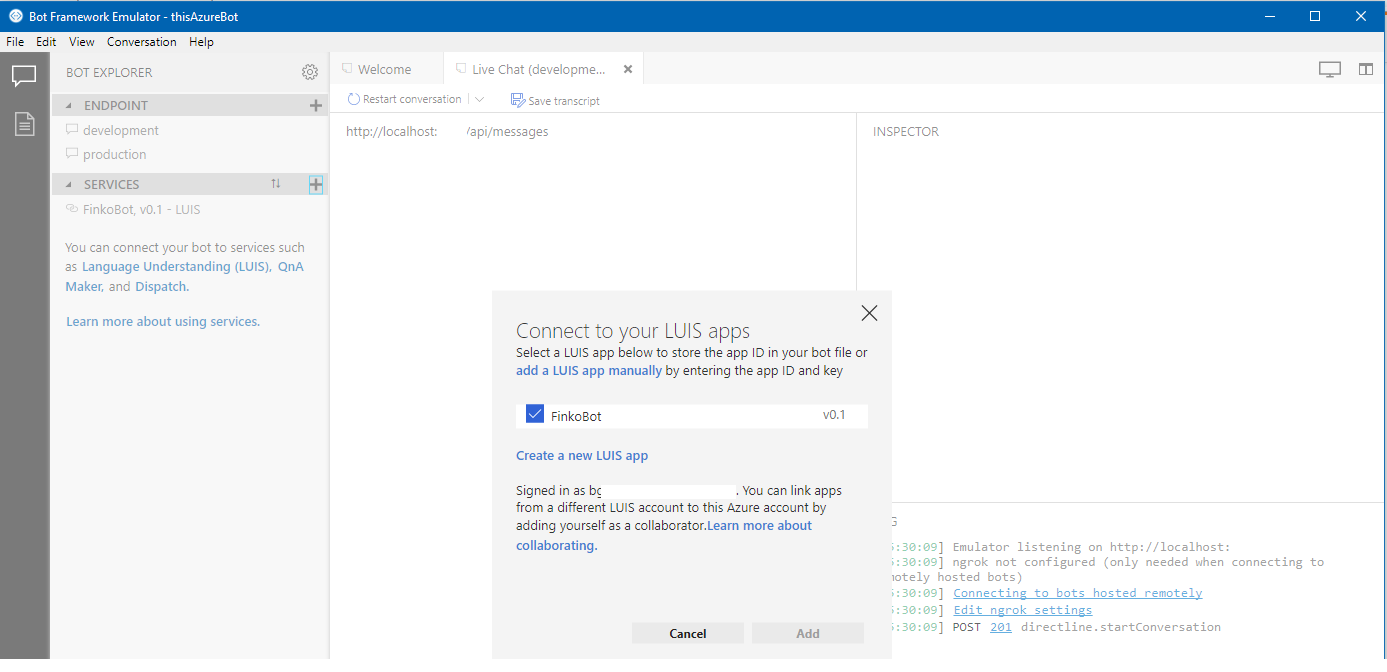Viewport: 1387px width, 672px height.
Task: Open the chat bot explorer sidebar icon
Action: [x=24, y=76]
